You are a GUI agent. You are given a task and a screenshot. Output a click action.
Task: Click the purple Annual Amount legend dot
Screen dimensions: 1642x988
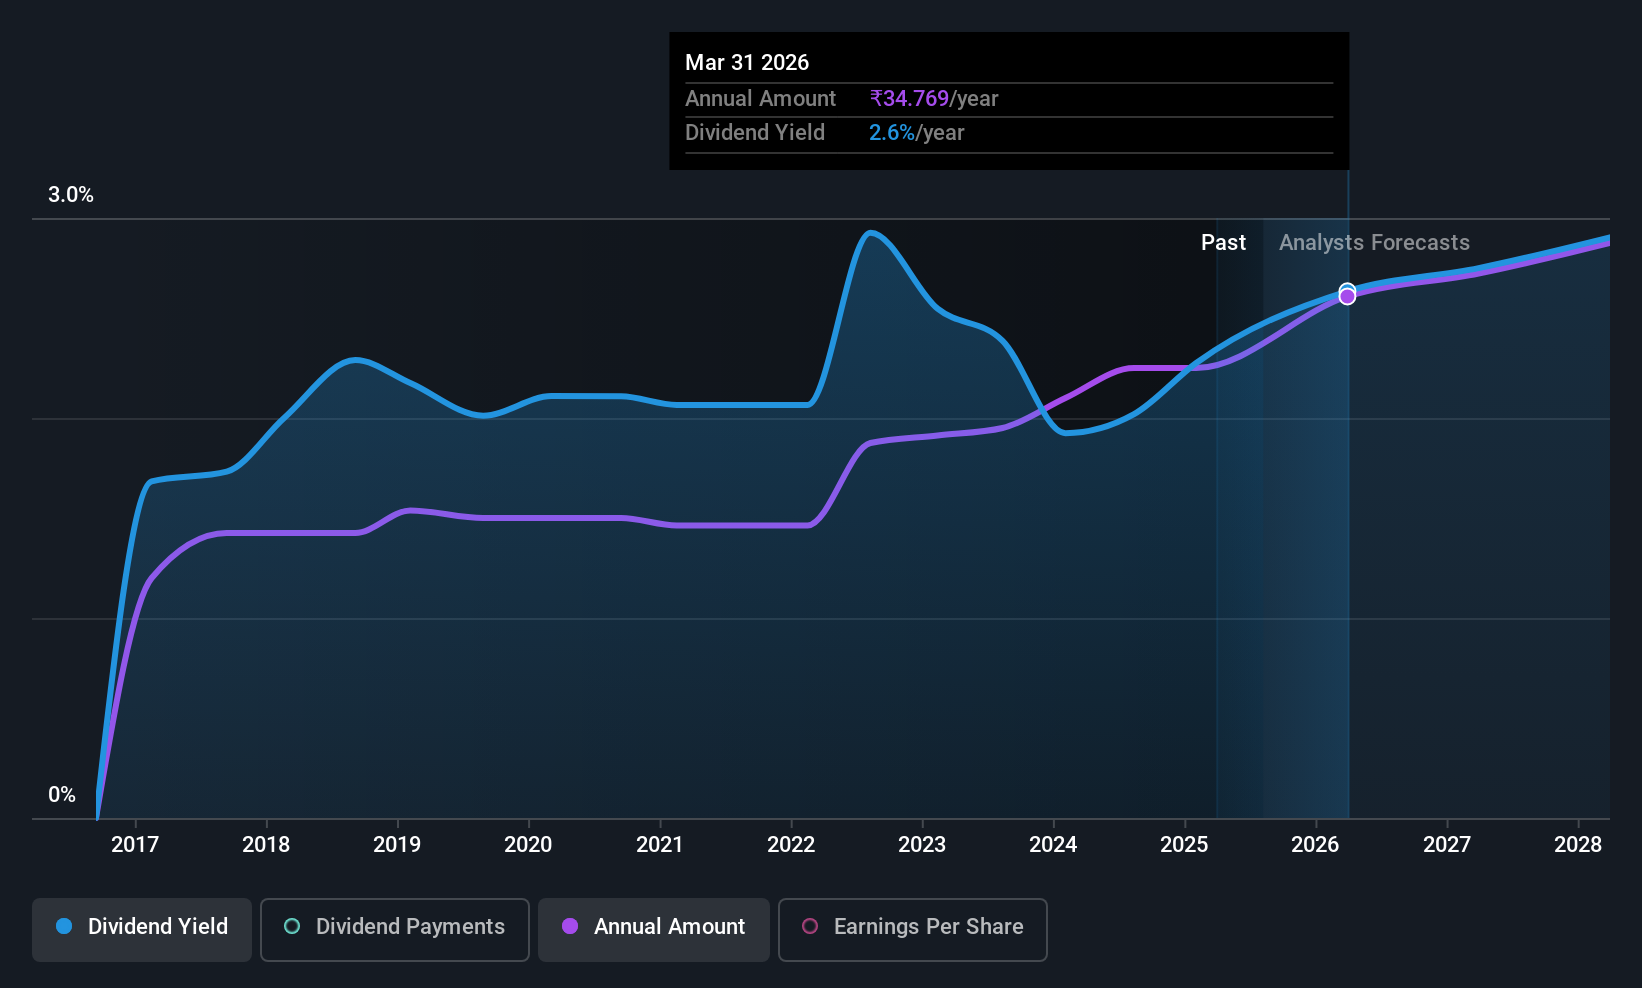(570, 926)
